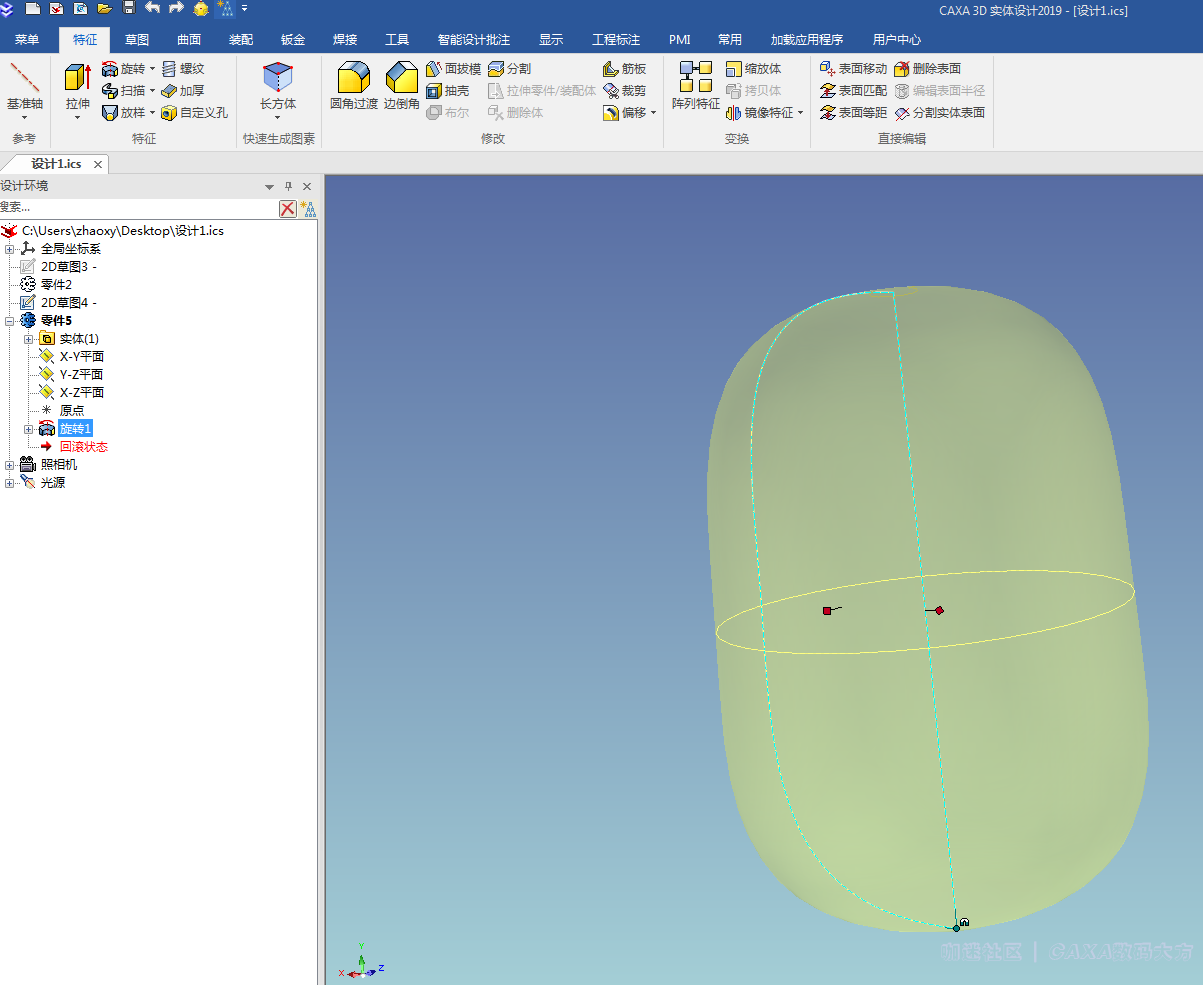Activate the 拉伸 extrude feature

tap(77, 90)
